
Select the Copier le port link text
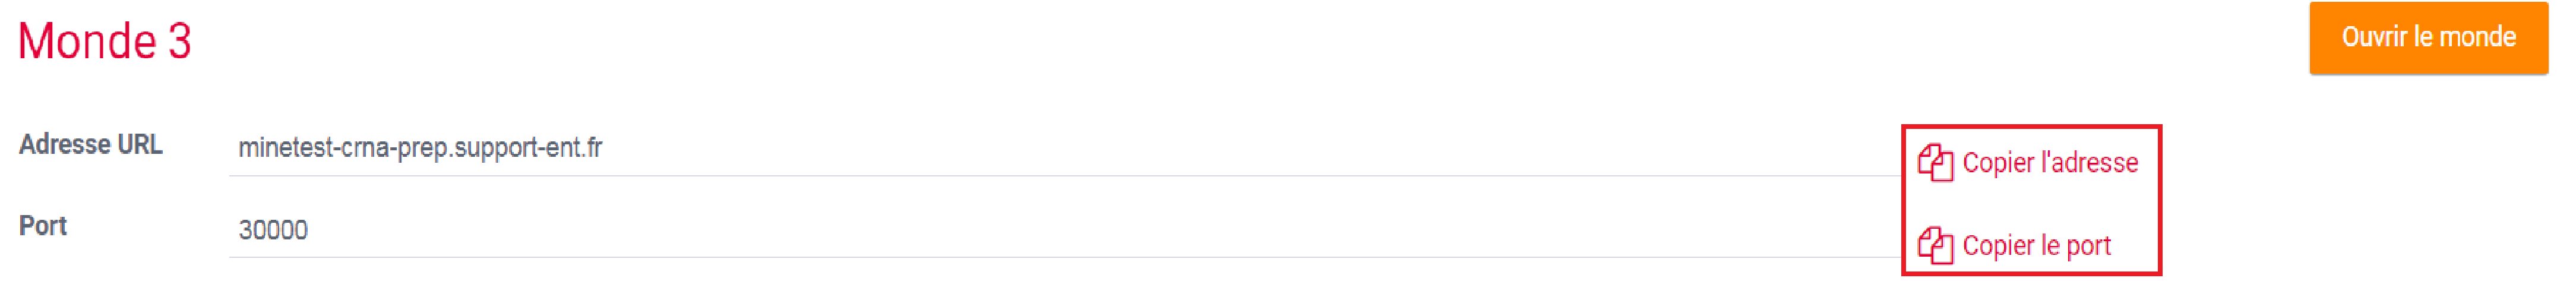point(2036,246)
